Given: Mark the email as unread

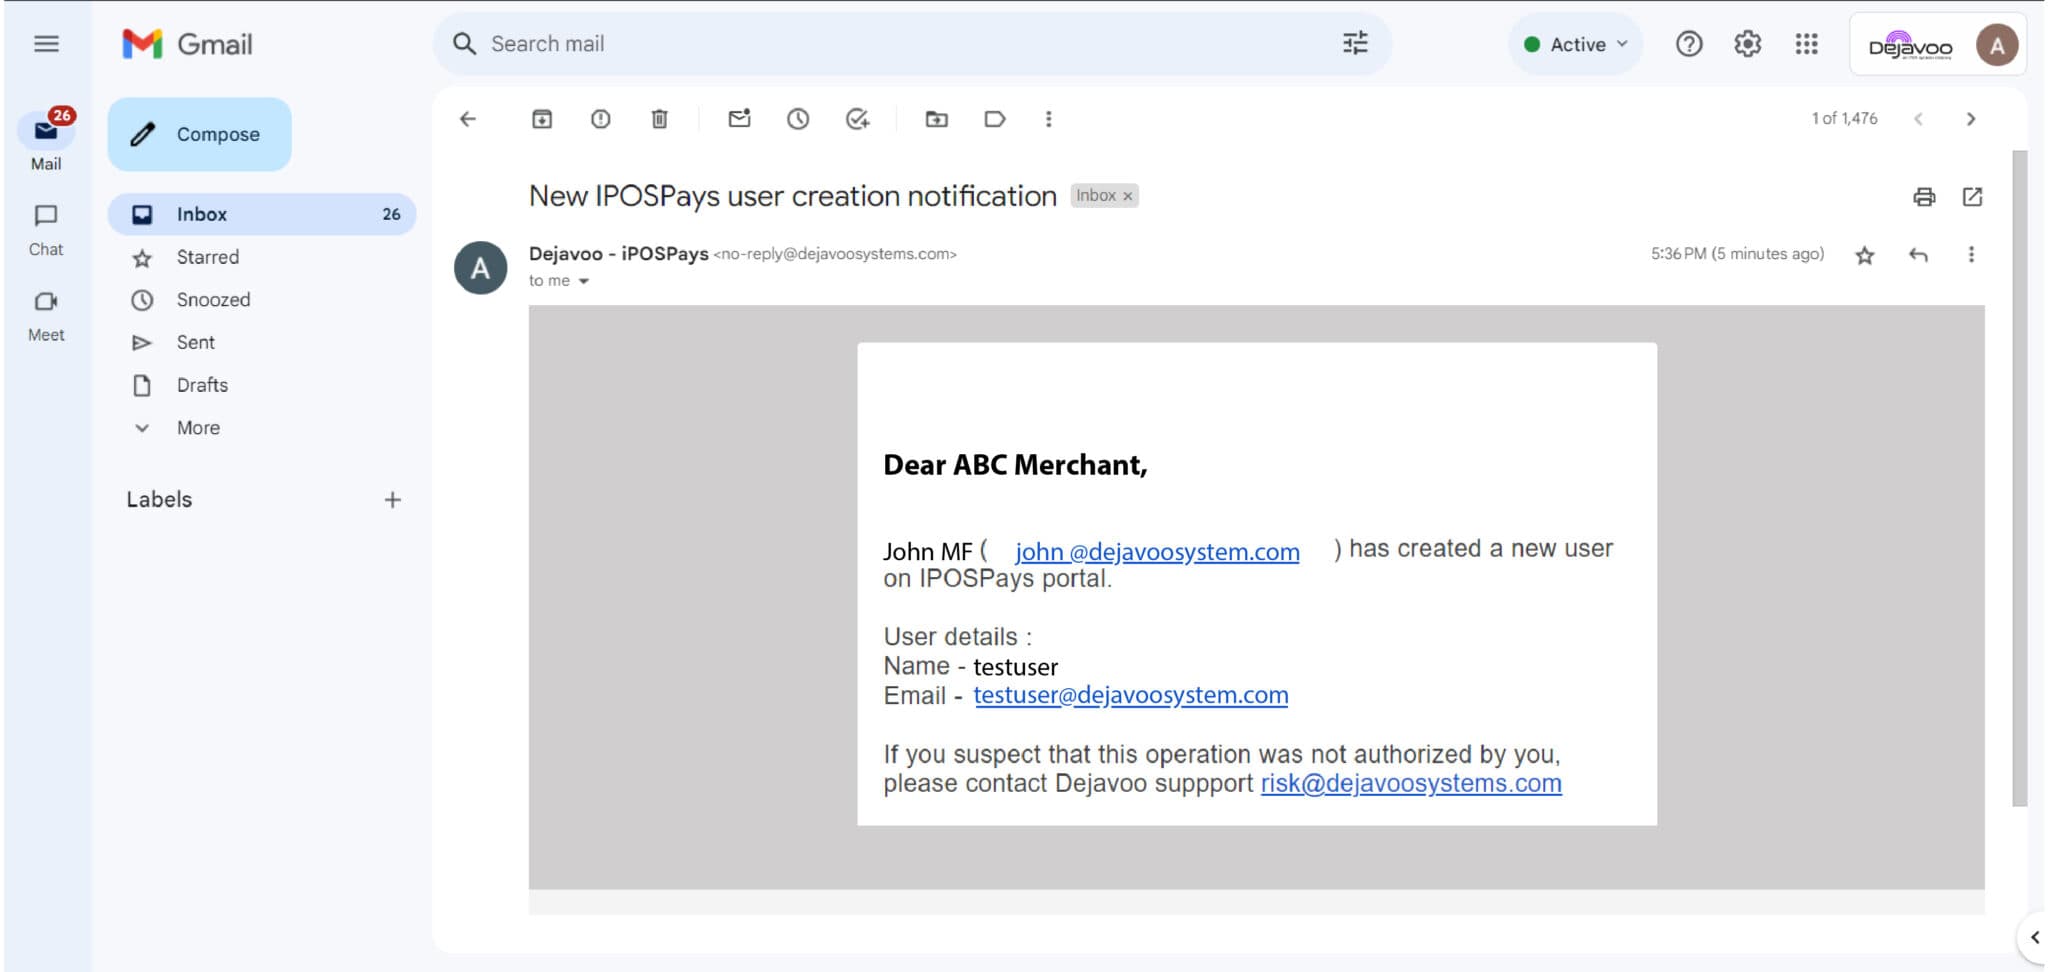Looking at the screenshot, I should [739, 119].
